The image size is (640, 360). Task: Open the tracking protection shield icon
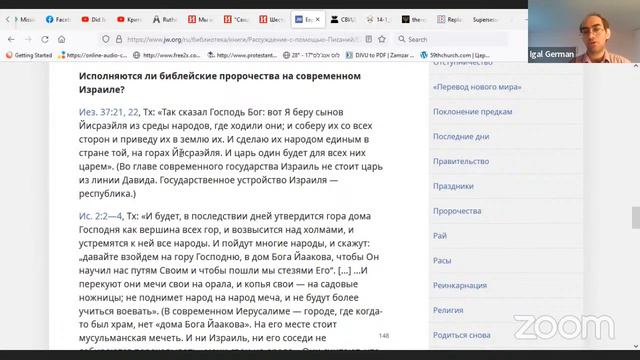coord(106,39)
